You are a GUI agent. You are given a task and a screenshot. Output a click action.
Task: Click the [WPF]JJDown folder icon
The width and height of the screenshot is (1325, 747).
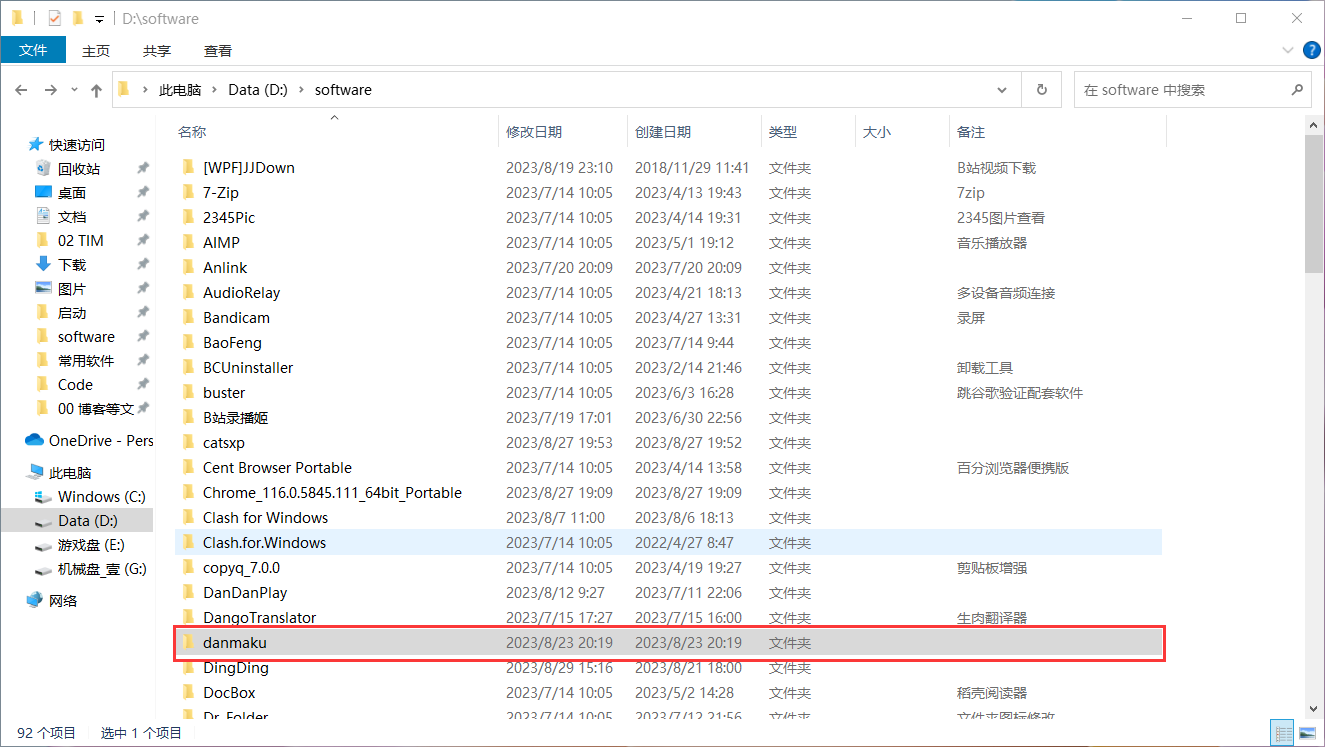pyautogui.click(x=188, y=167)
